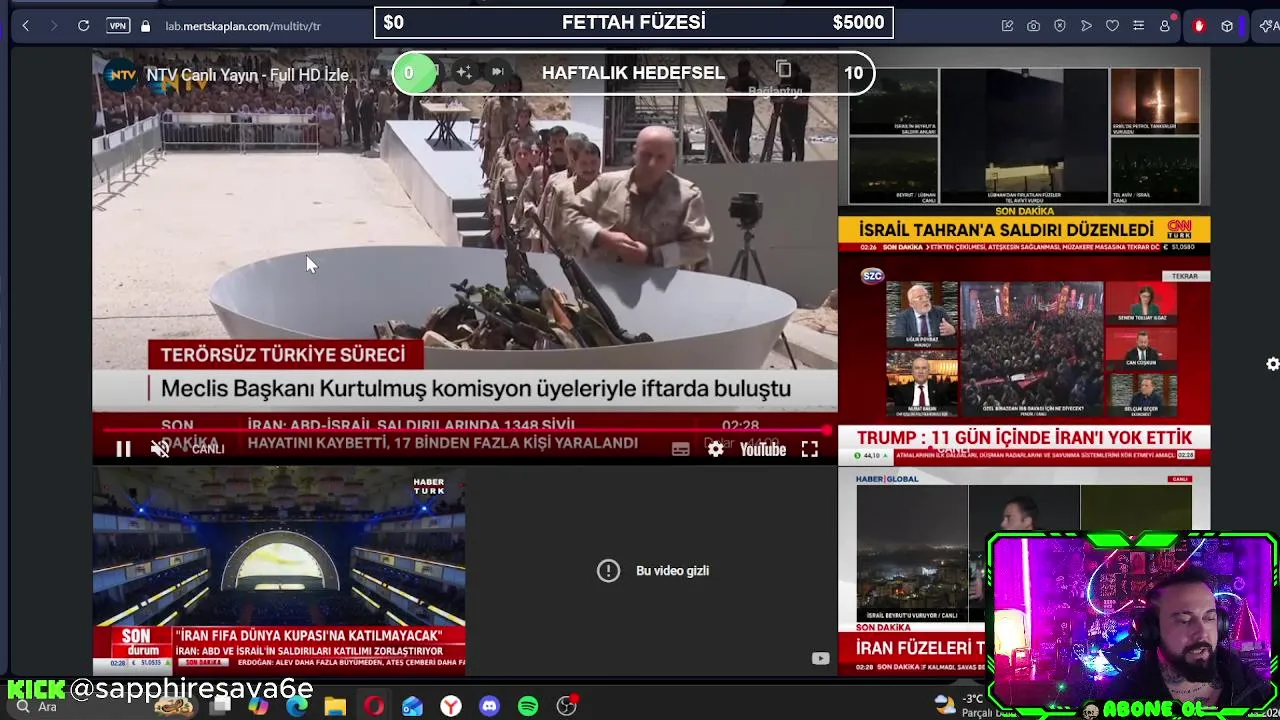Click the red extension icon in toolbar
Viewport: 1280px width, 720px height.
point(1199,26)
